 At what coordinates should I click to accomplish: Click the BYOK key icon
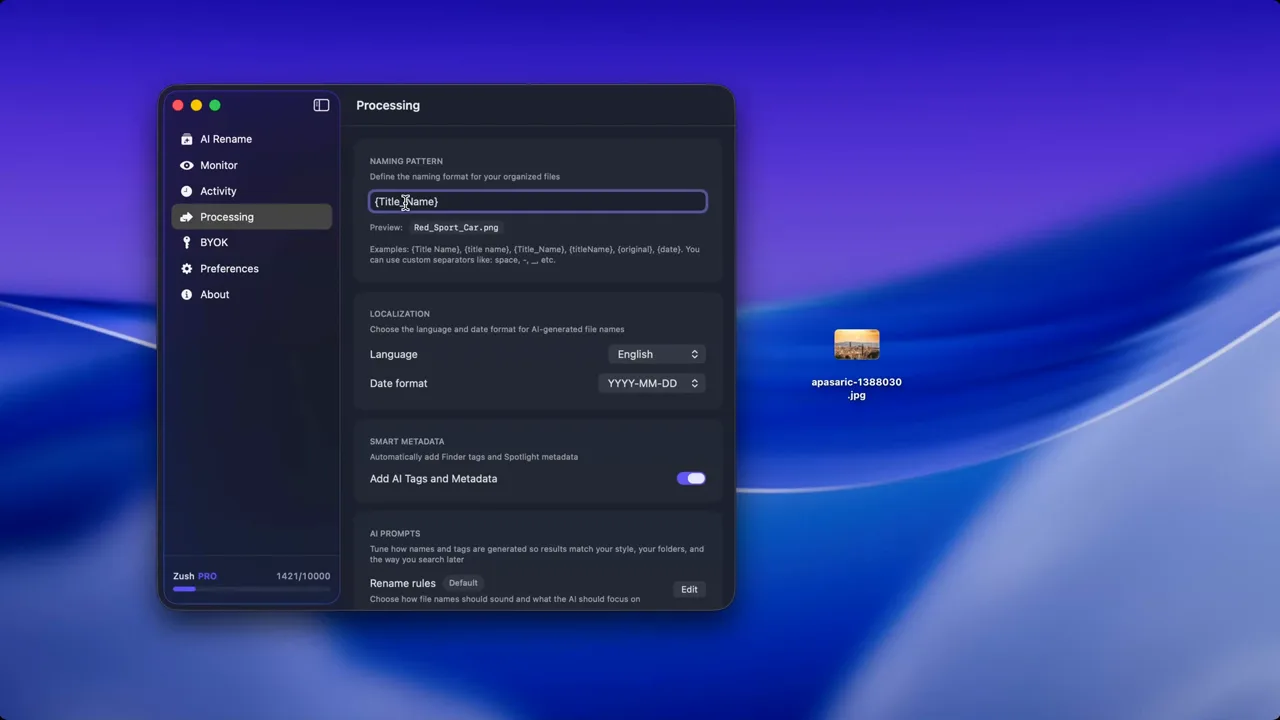click(x=186, y=243)
